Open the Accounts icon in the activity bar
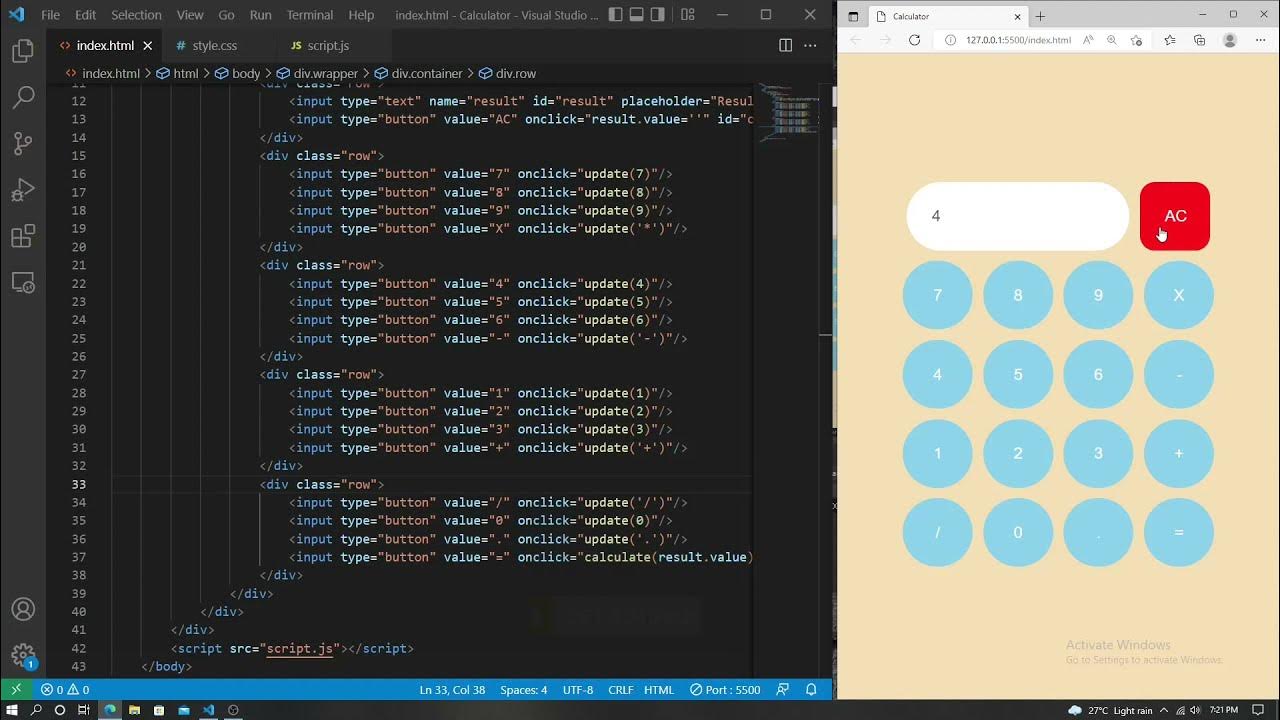 (23, 609)
